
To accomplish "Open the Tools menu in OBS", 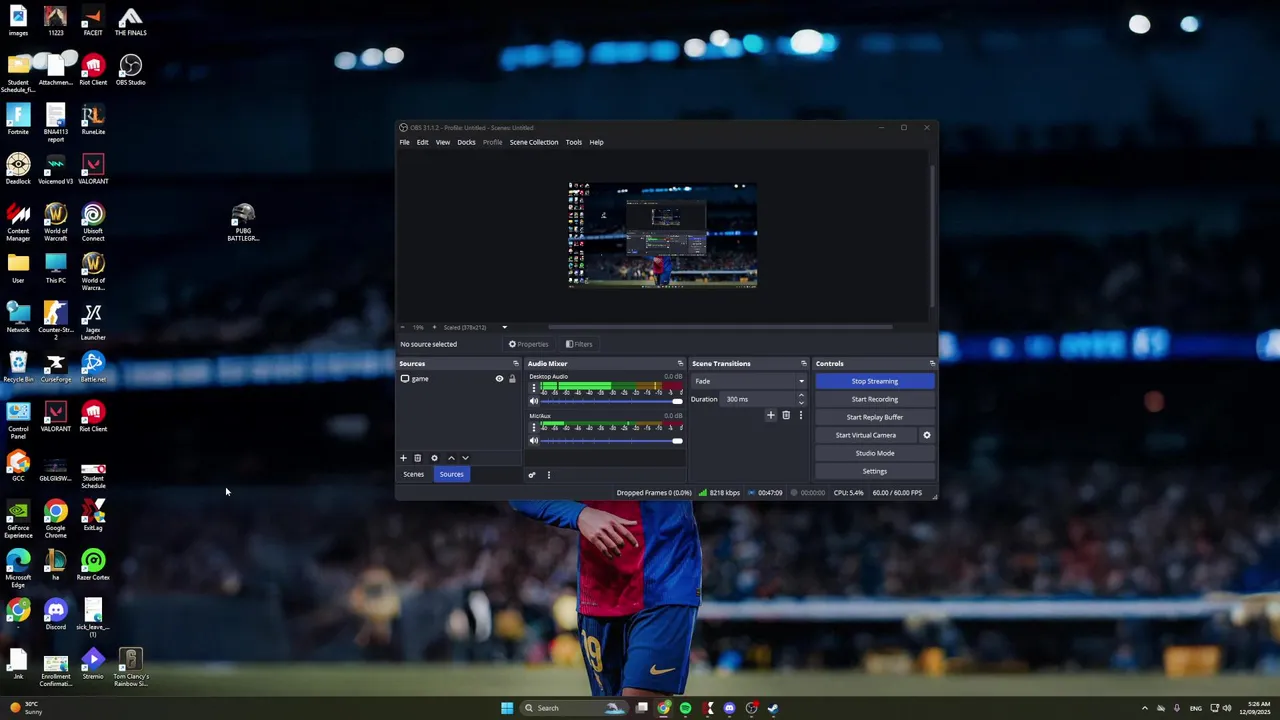I will tap(574, 142).
